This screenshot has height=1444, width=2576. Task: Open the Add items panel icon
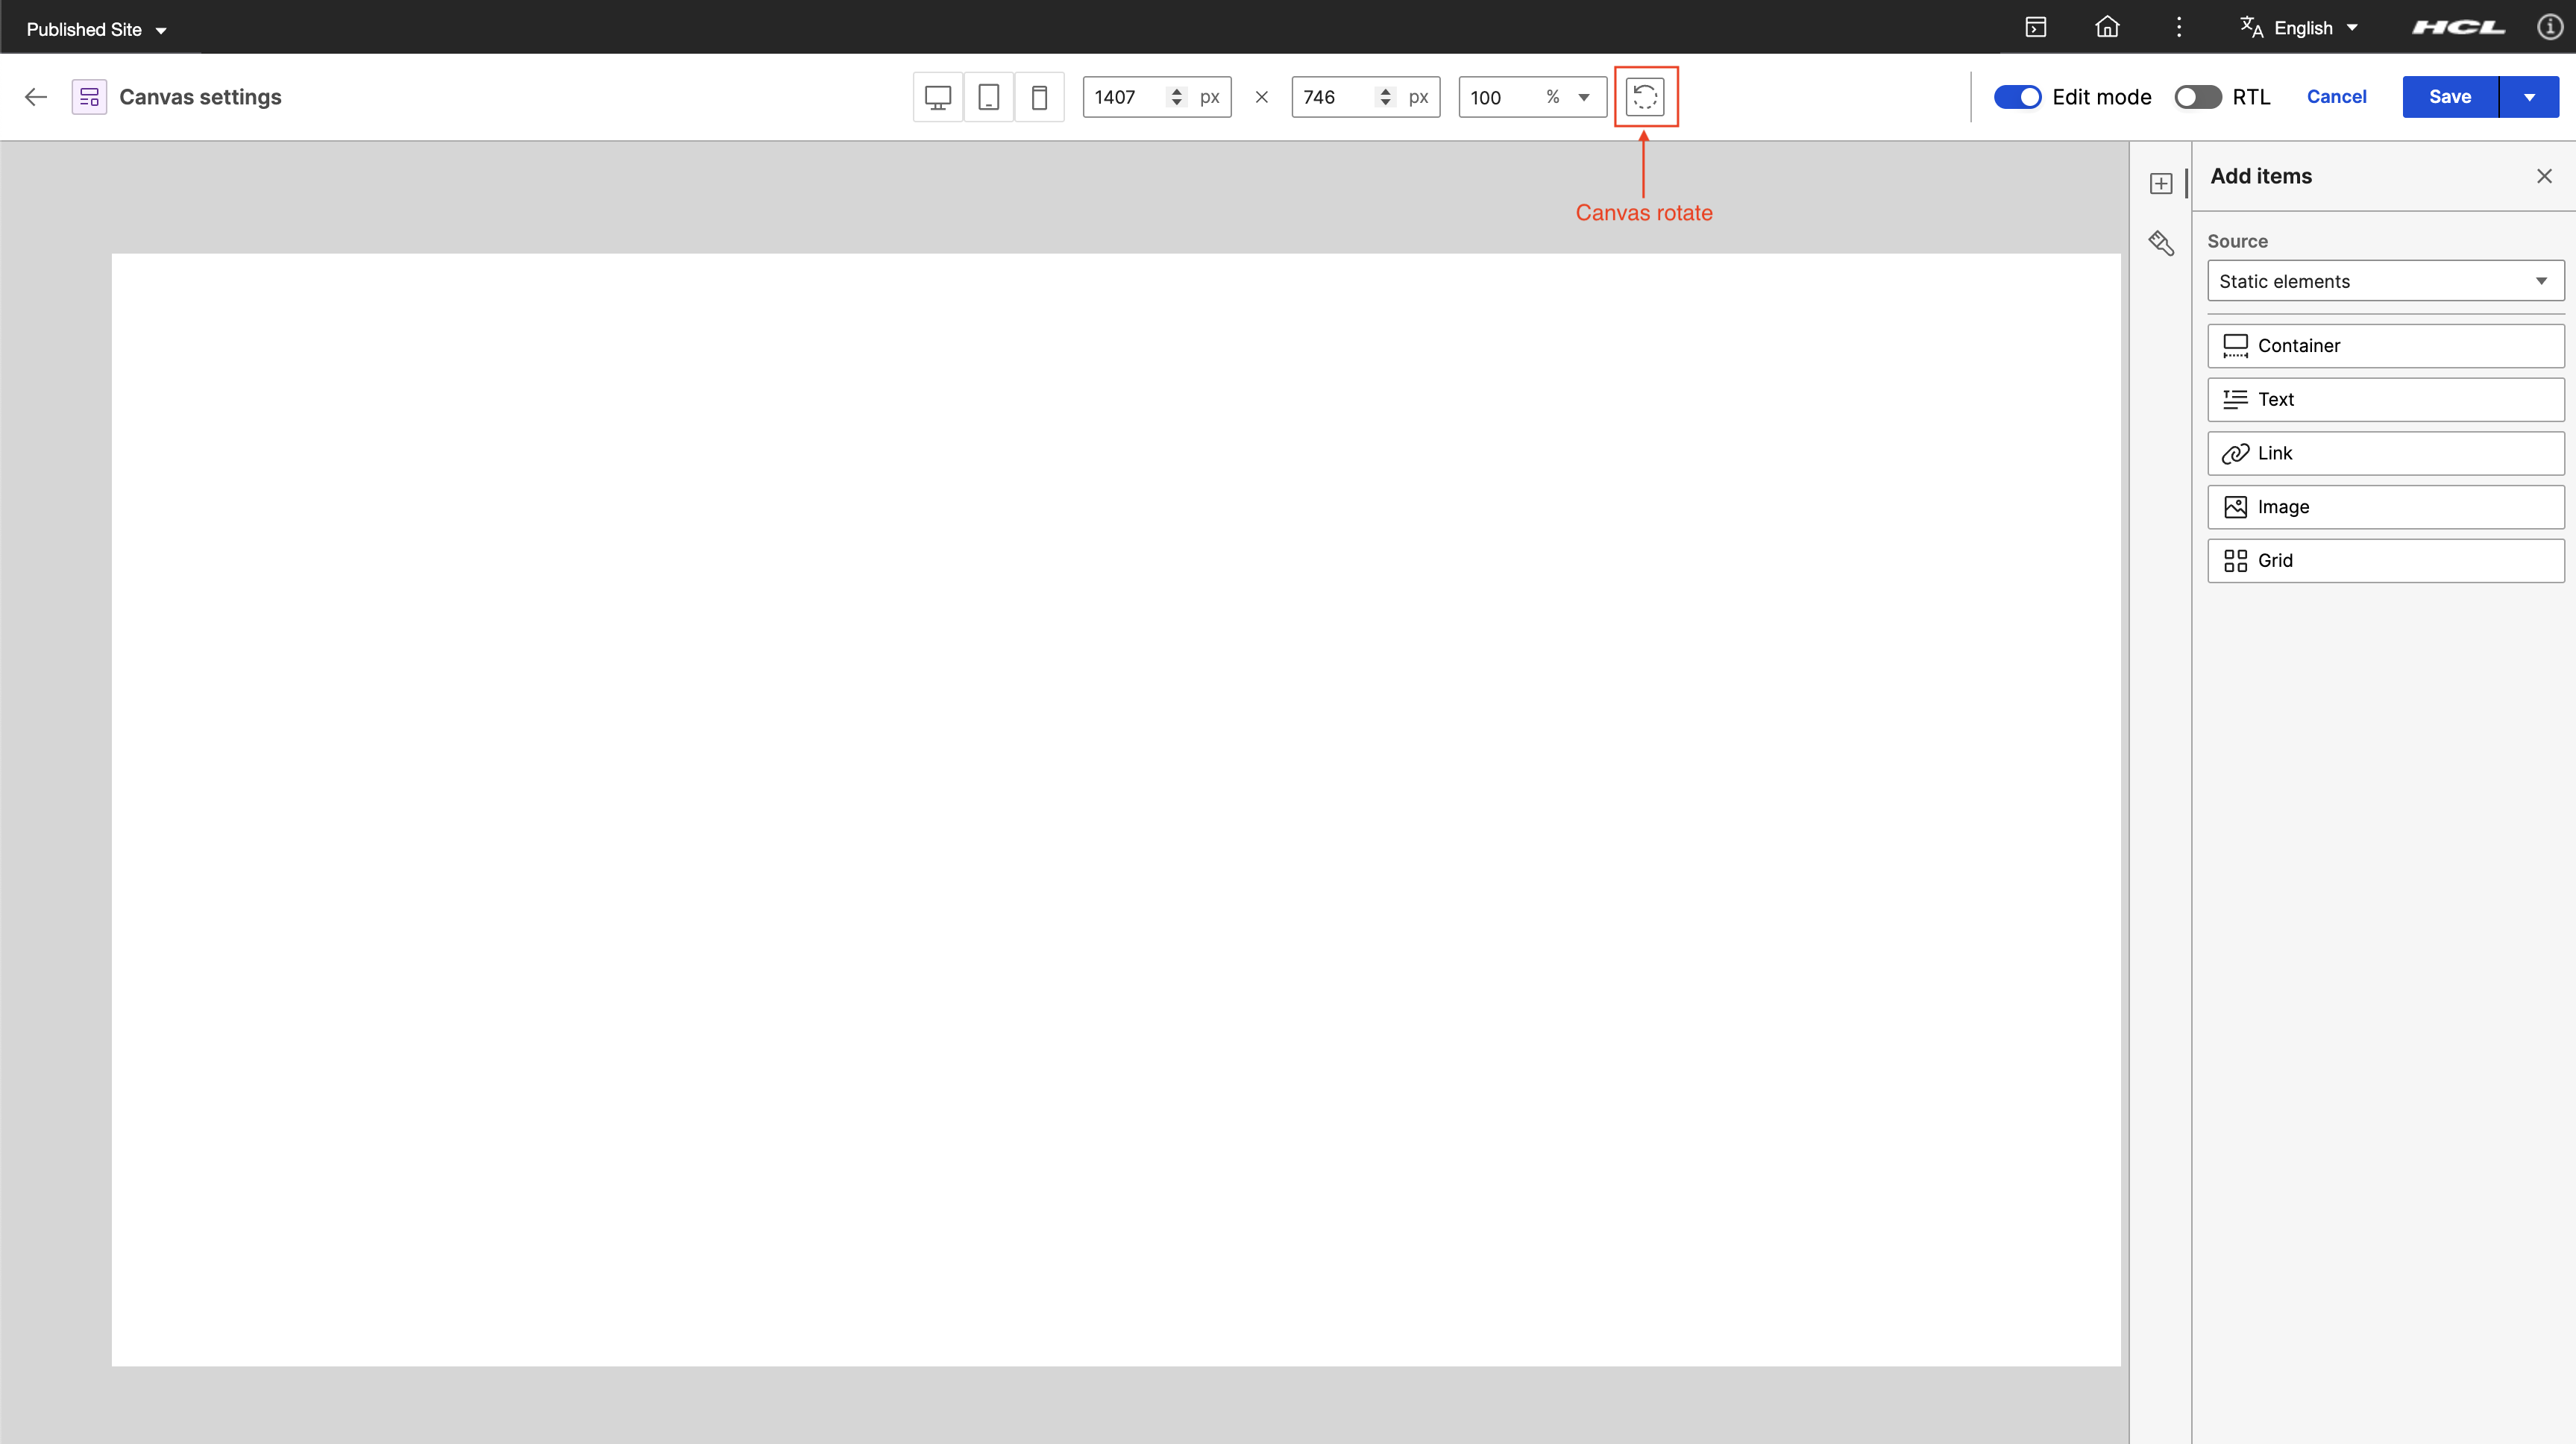pos(2161,184)
